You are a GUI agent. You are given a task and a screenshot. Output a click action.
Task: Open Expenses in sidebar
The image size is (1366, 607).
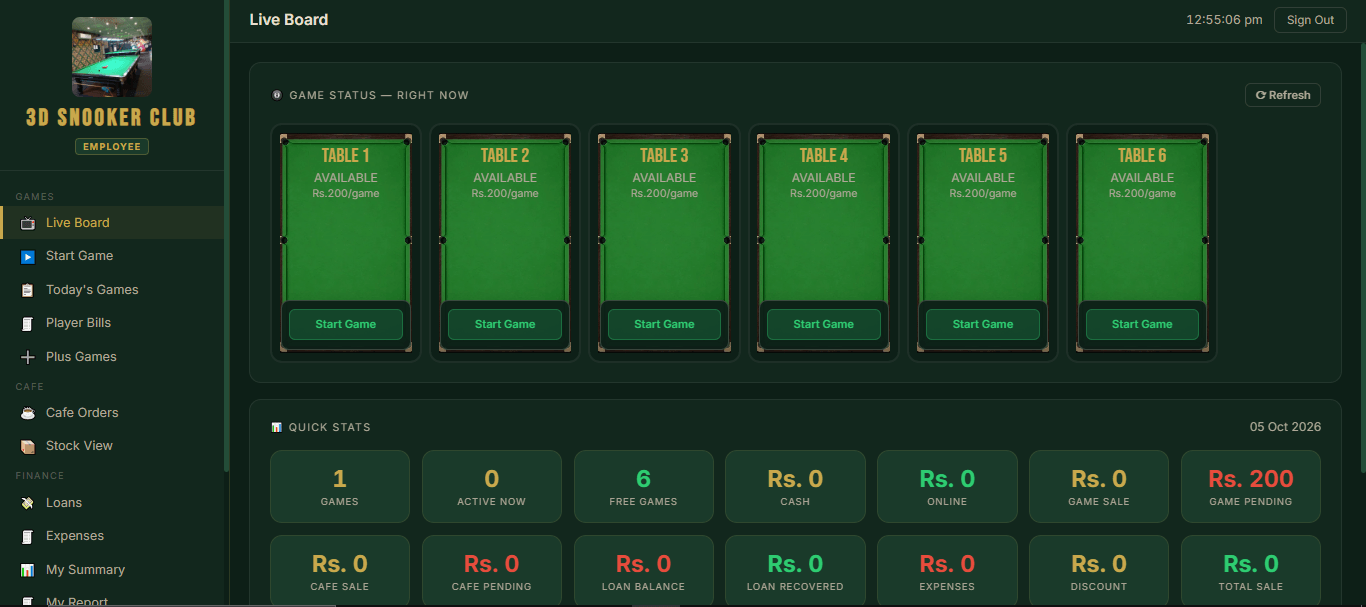(112, 536)
